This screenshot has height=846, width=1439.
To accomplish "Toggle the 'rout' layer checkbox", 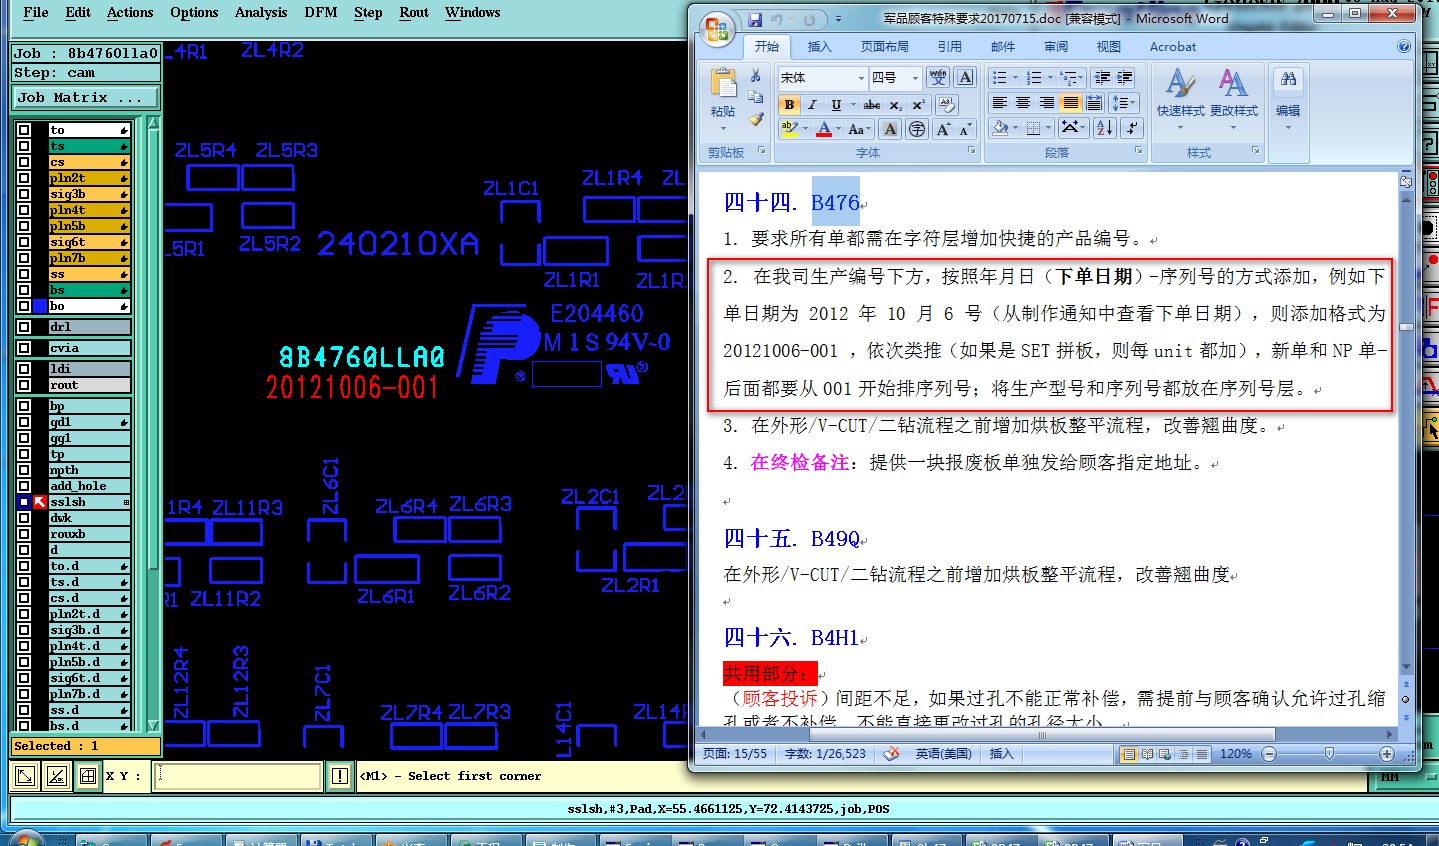I will [24, 385].
